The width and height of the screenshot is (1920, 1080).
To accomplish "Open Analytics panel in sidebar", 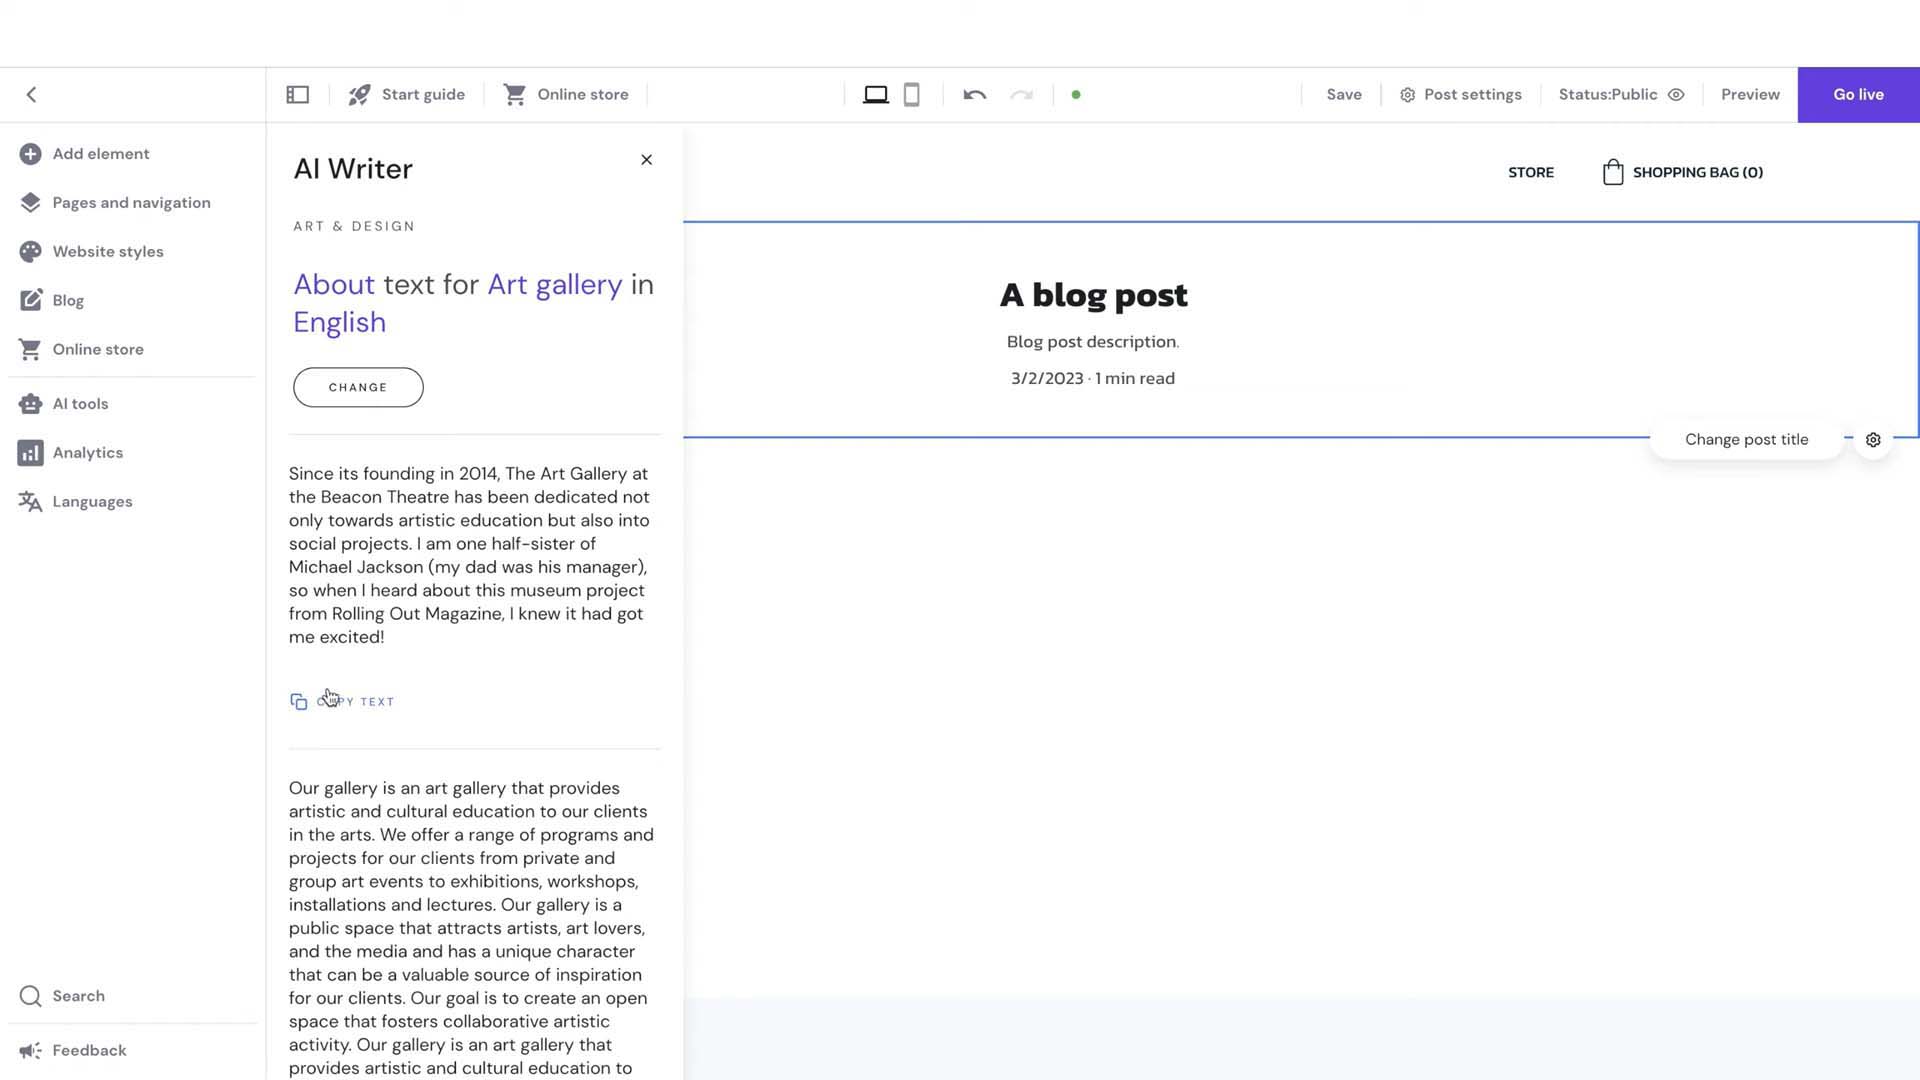I will click(88, 452).
